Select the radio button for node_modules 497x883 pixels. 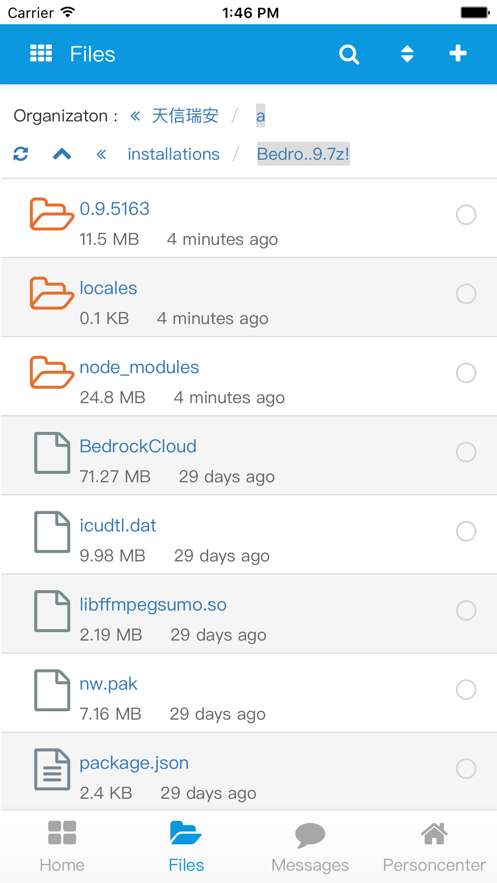[x=466, y=373]
